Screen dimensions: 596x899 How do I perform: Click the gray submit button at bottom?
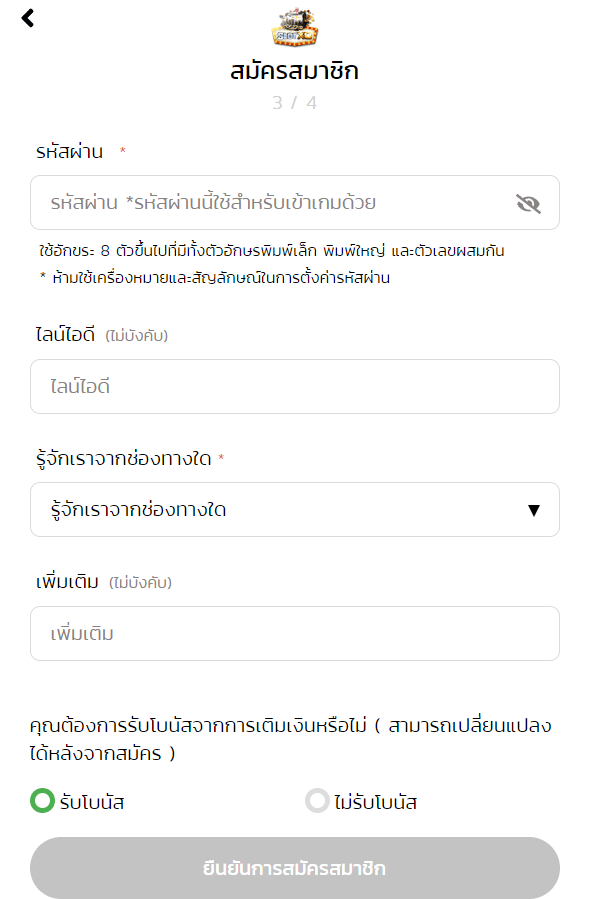(297, 868)
